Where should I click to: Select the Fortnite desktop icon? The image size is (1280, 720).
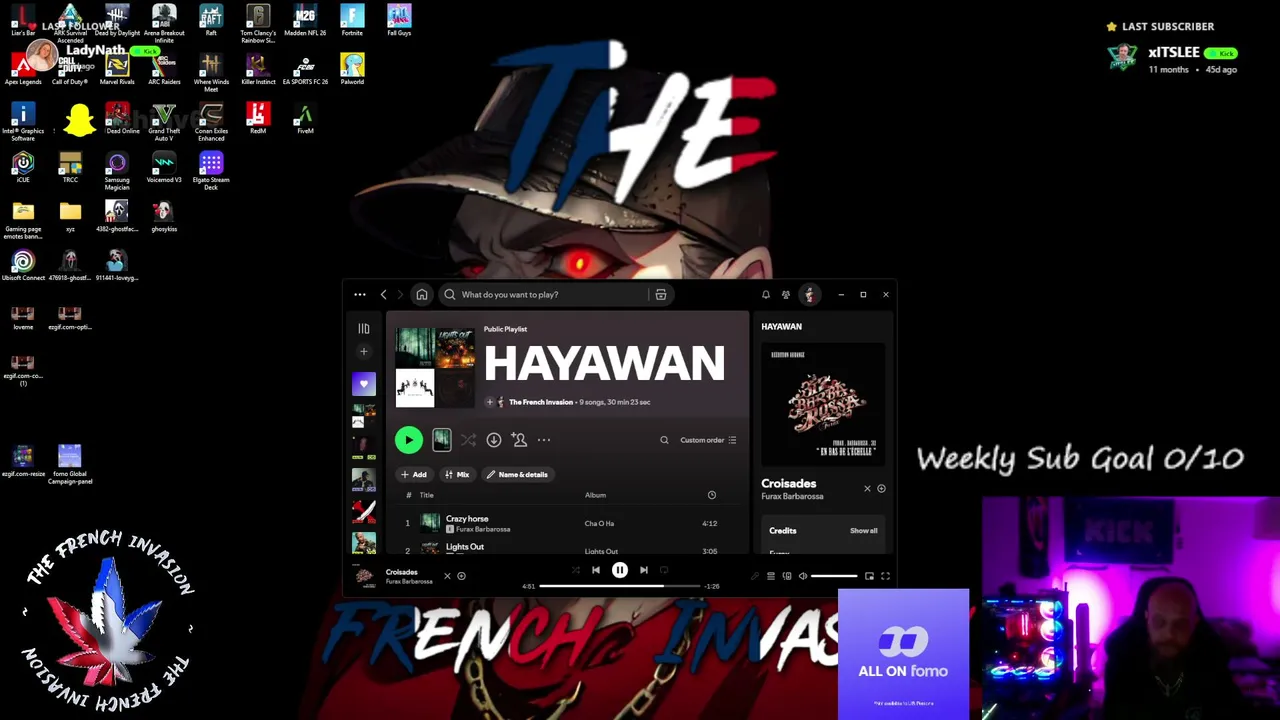point(352,20)
